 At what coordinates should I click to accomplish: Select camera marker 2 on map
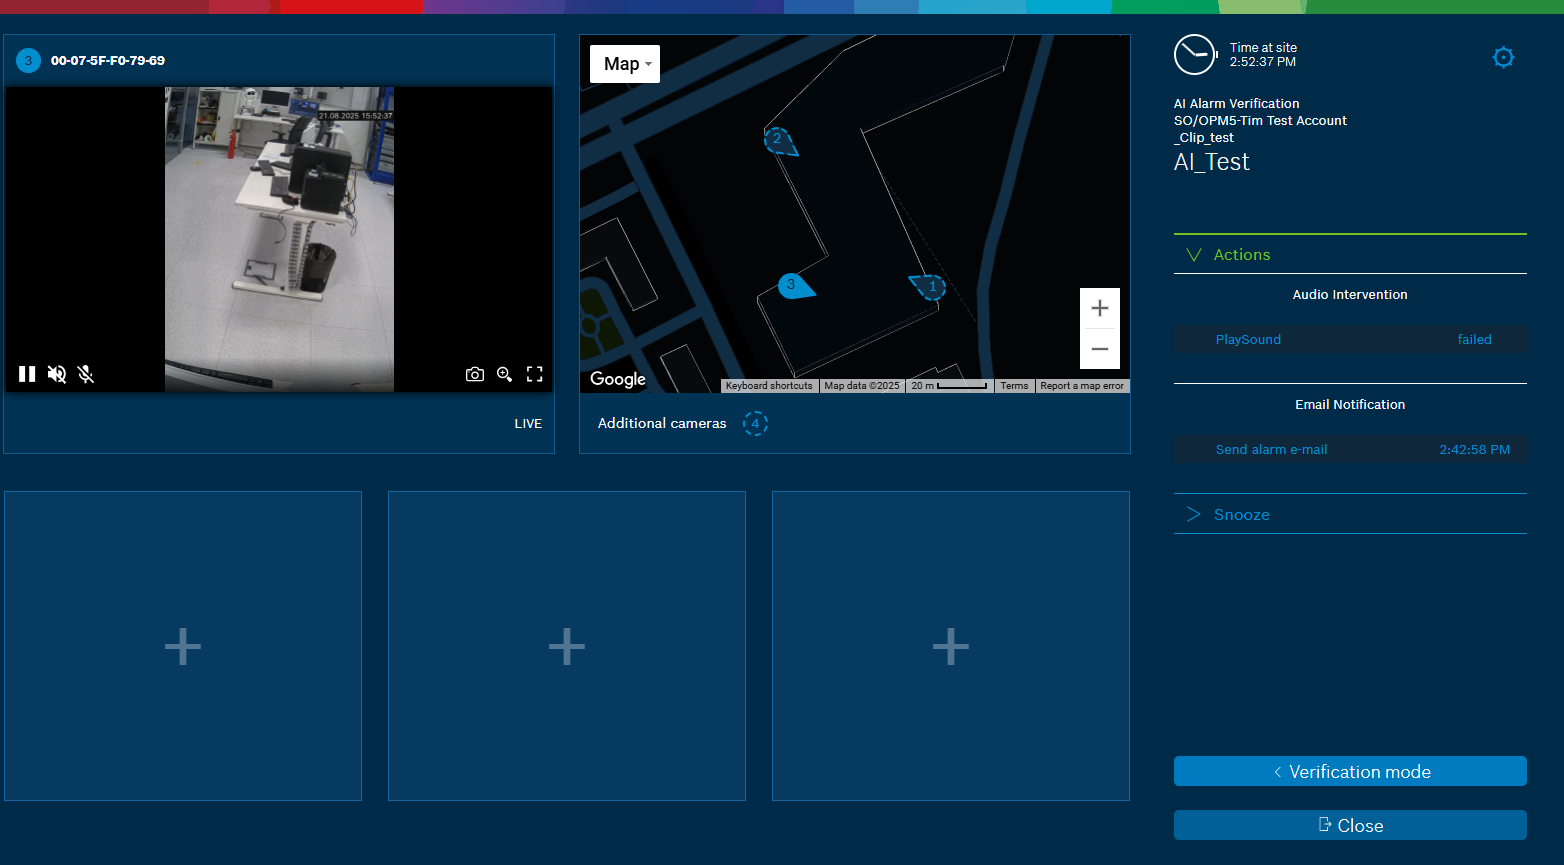pyautogui.click(x=778, y=140)
